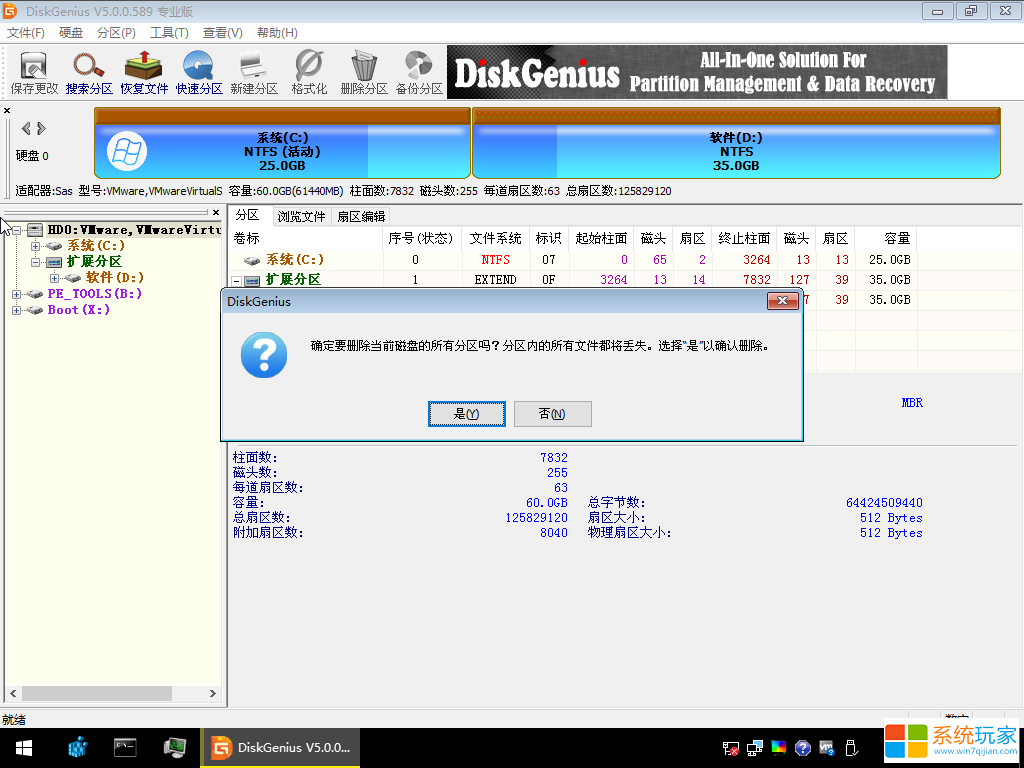This screenshot has width=1024, height=768.
Task: Expand the 系统(C:) tree node
Action: coord(36,246)
